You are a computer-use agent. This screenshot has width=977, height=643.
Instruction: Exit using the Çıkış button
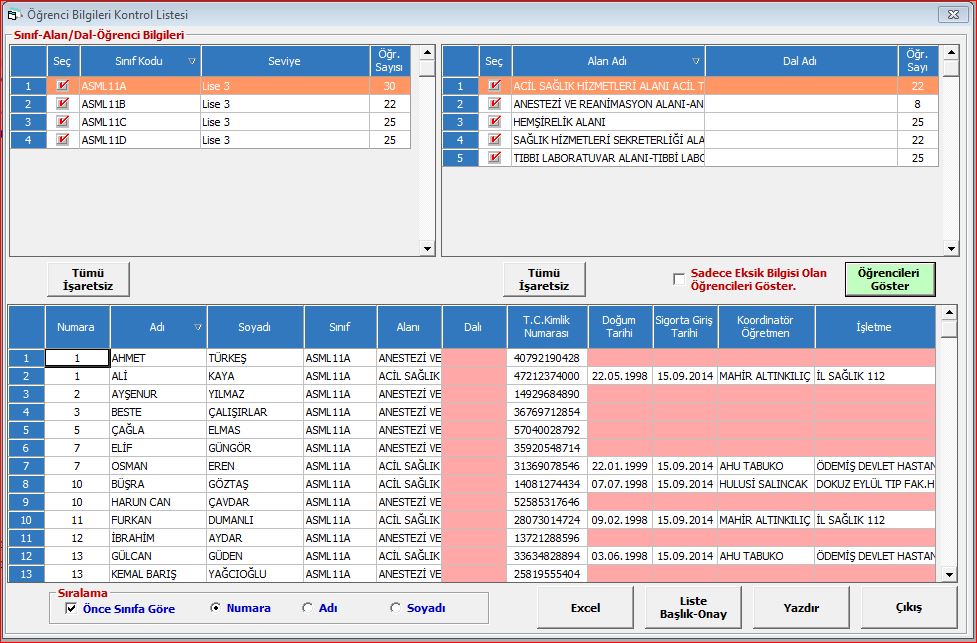pos(907,607)
